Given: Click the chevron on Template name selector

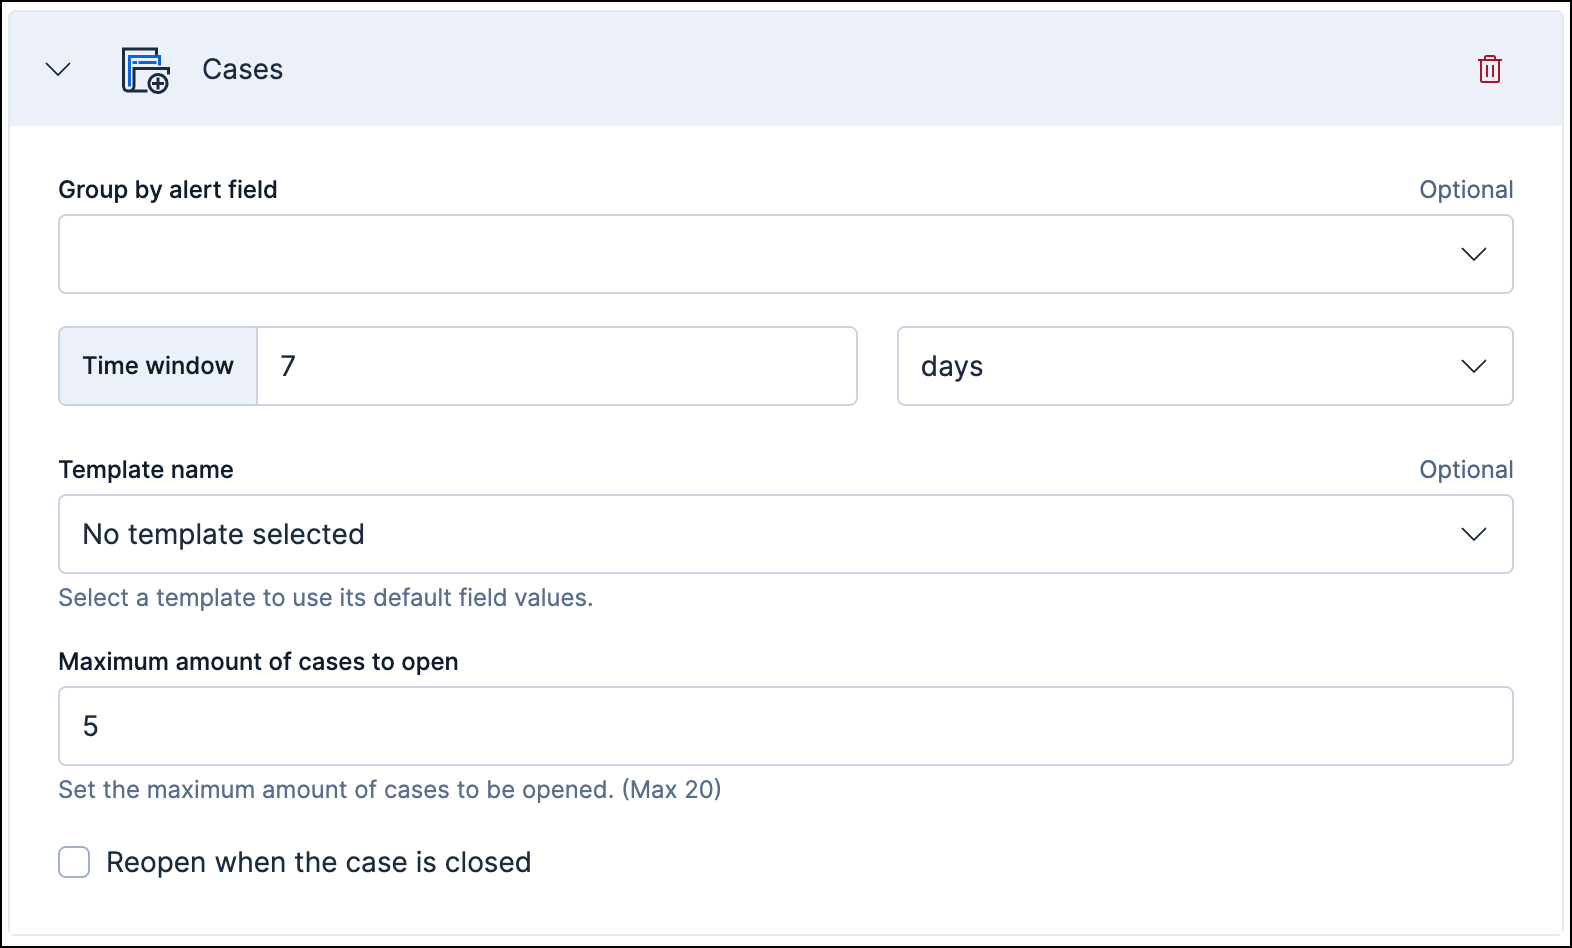Looking at the screenshot, I should click(x=1472, y=534).
